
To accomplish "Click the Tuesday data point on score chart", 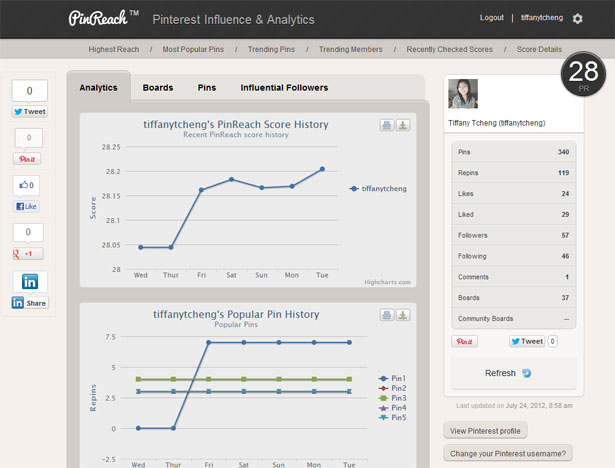I will [322, 169].
